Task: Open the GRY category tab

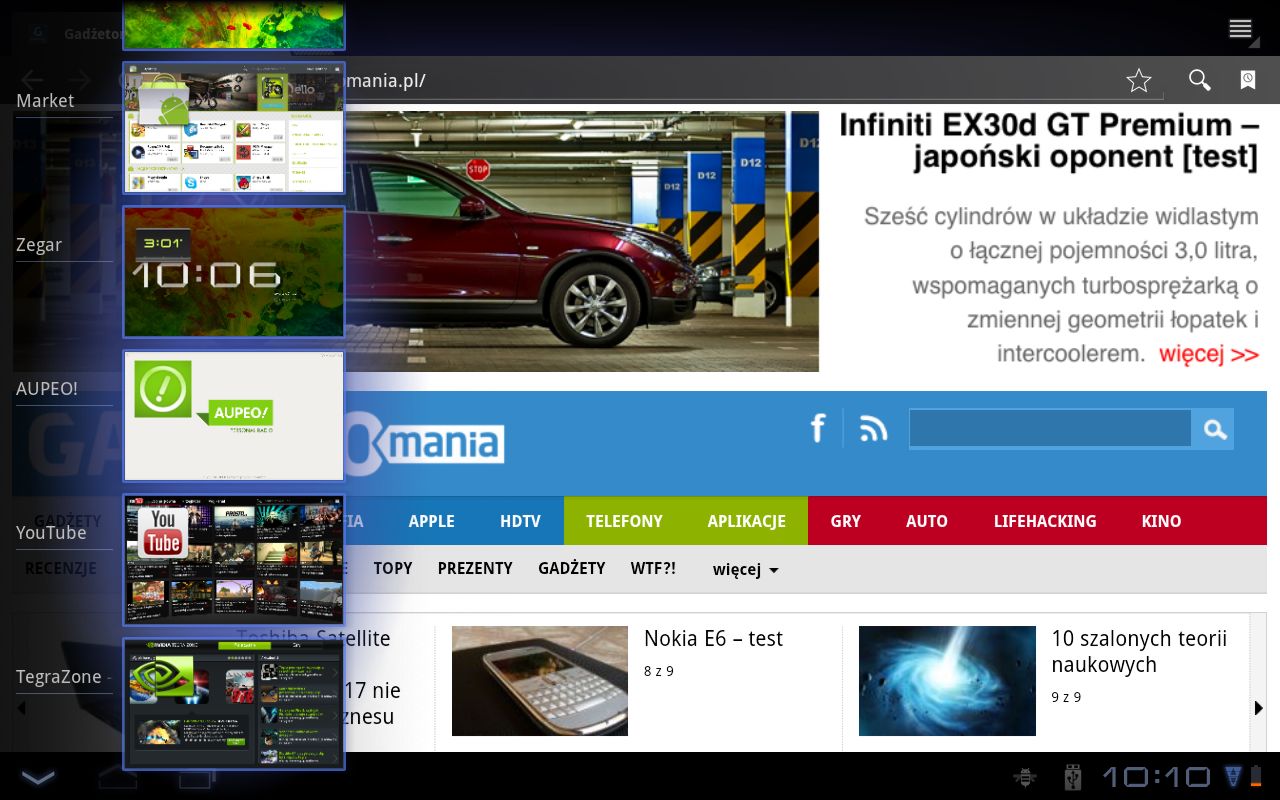Action: (x=846, y=521)
